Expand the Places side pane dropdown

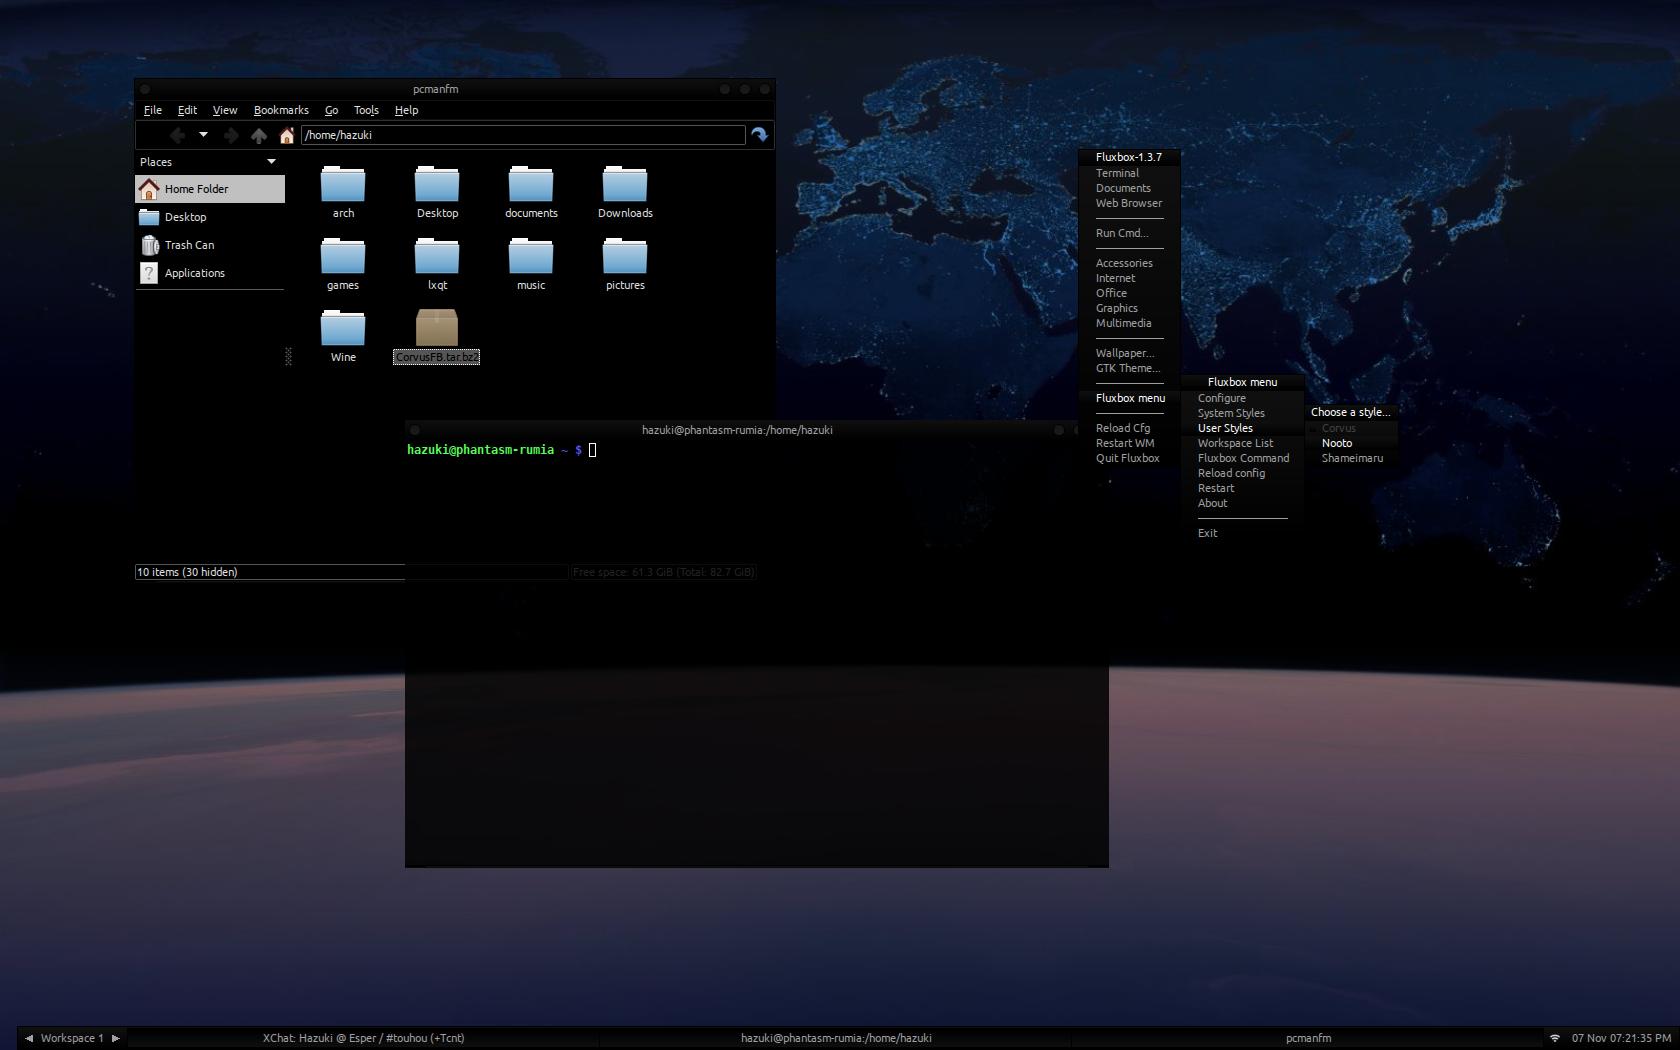click(271, 162)
